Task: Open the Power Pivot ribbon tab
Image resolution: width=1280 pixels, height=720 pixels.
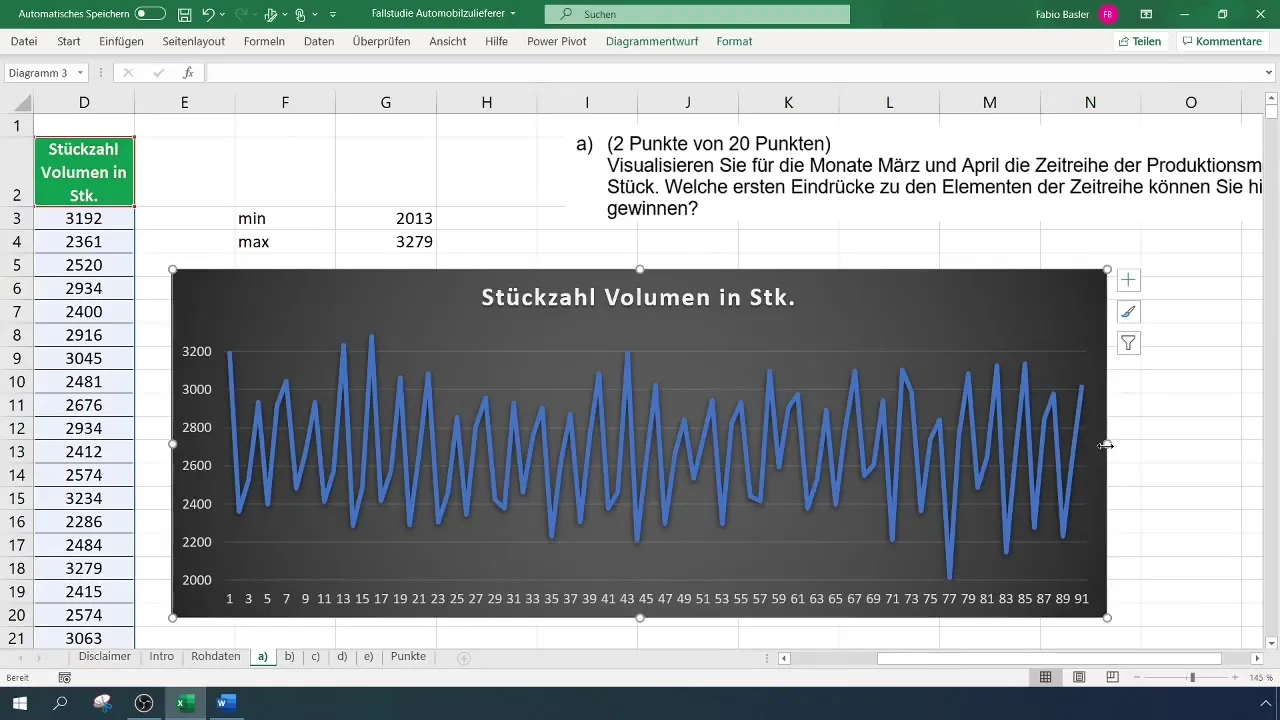Action: (x=557, y=41)
